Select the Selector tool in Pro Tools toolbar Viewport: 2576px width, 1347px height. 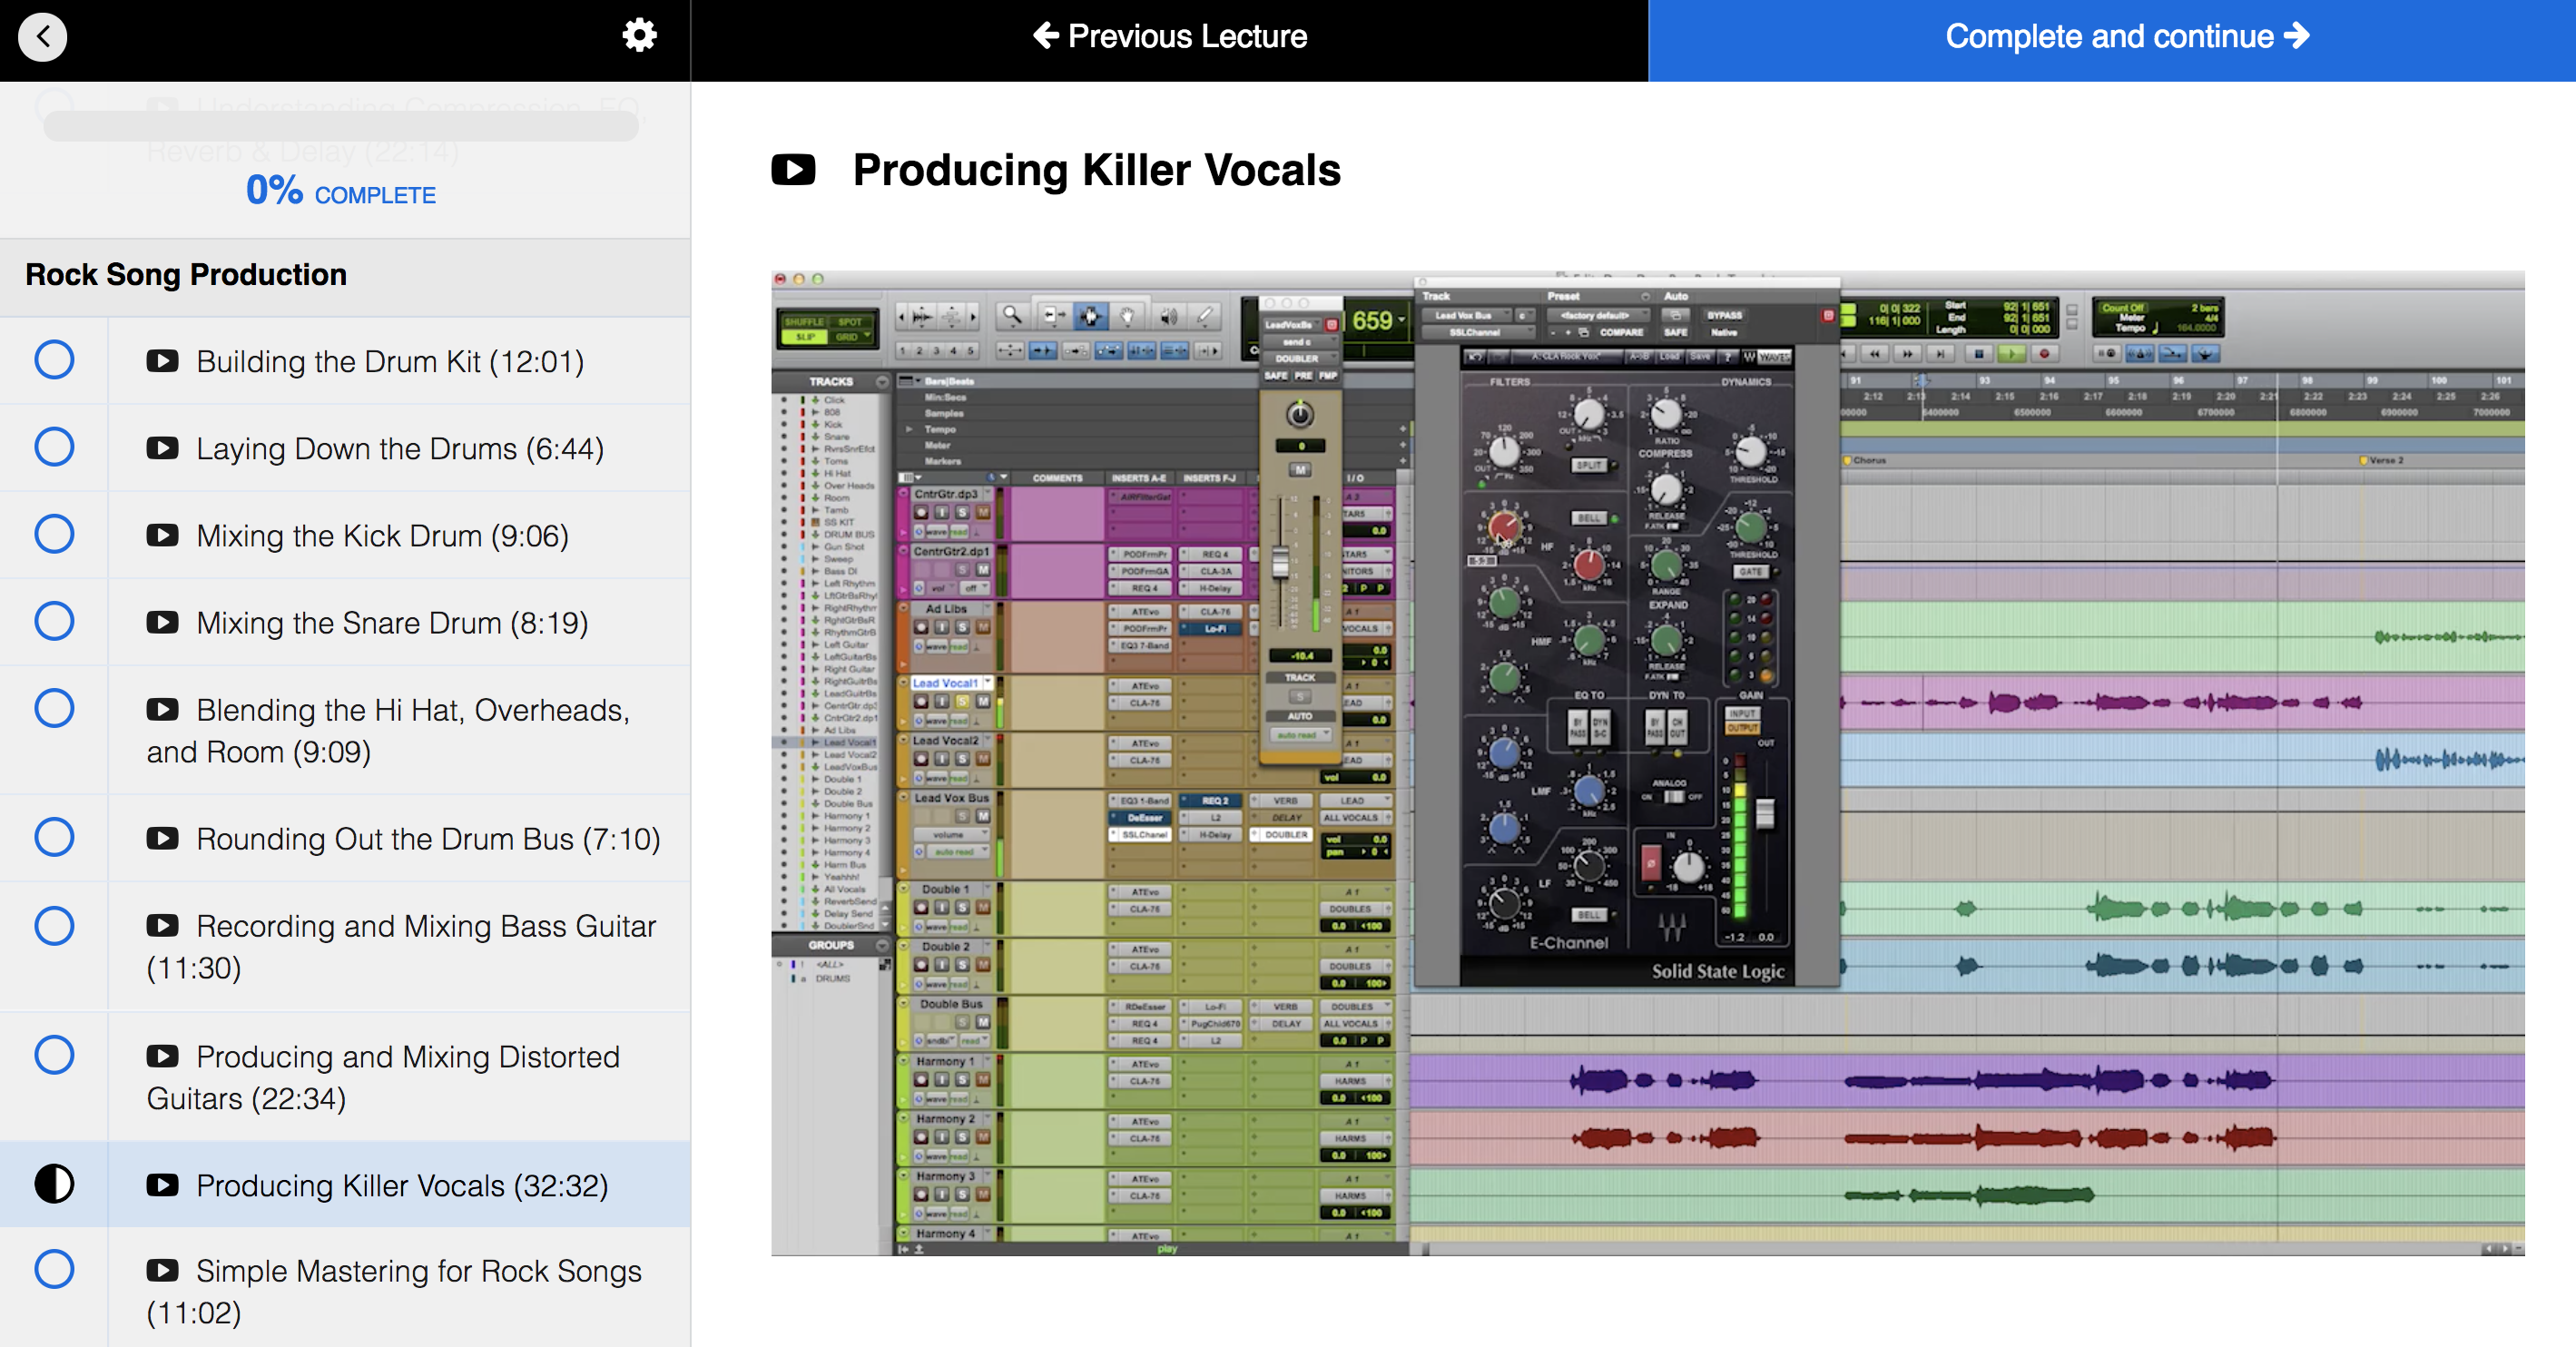[x=1090, y=316]
